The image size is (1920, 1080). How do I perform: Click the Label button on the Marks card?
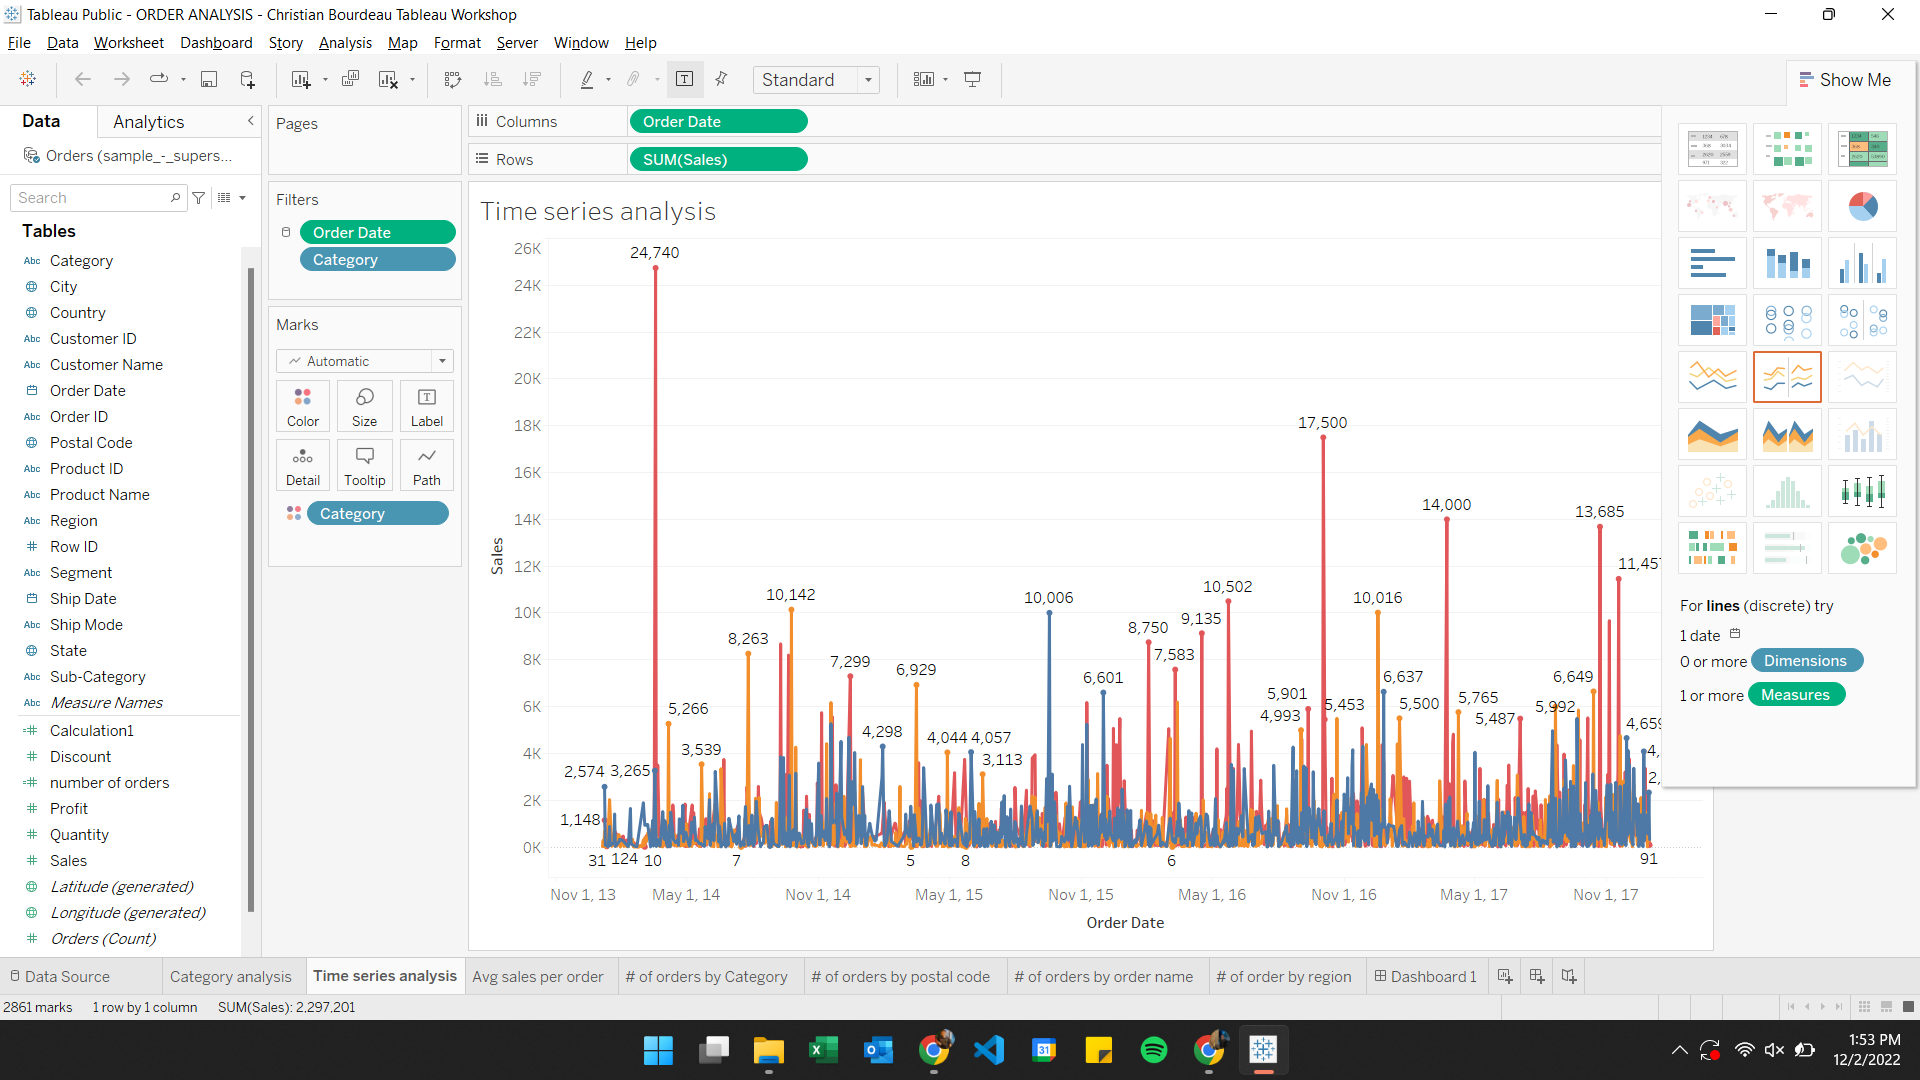pos(426,406)
